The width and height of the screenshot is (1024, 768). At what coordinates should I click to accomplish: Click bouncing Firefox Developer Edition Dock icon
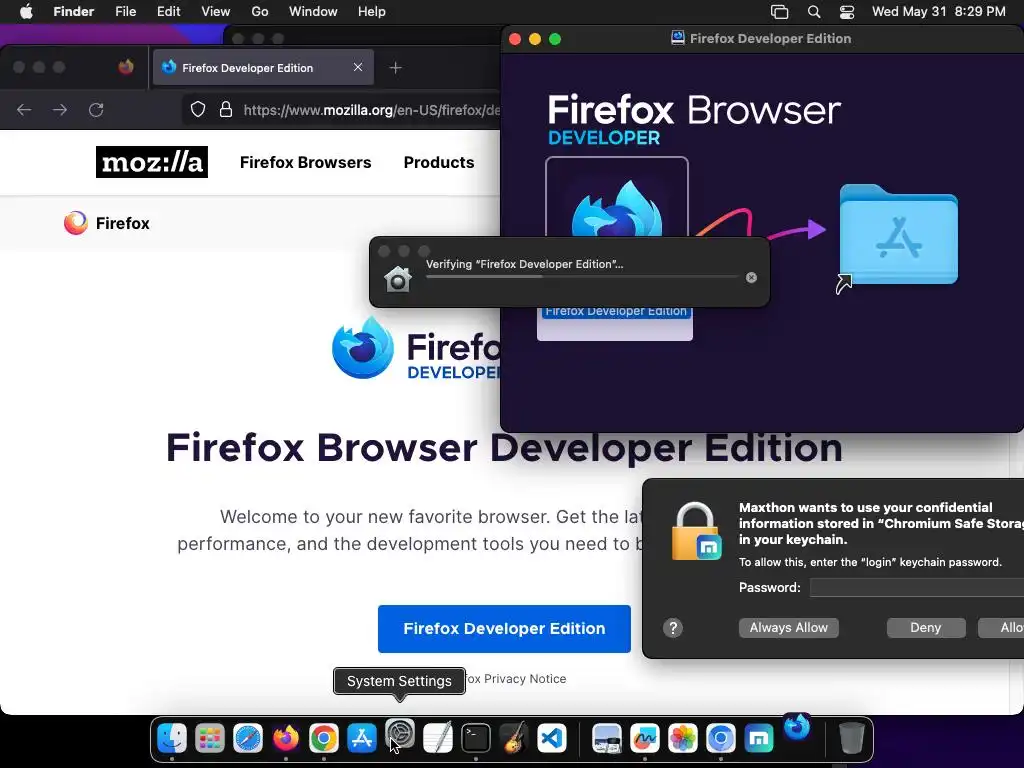click(797, 727)
